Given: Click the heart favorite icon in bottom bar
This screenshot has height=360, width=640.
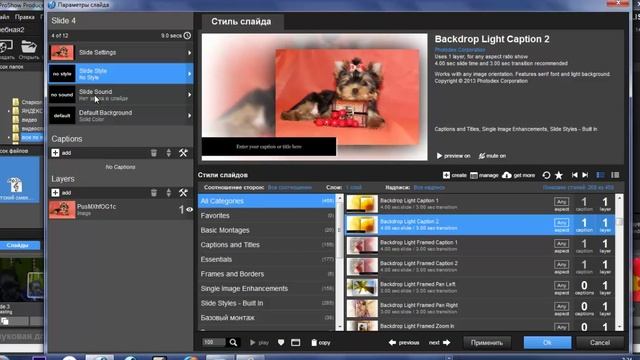Looking at the screenshot, I should click(281, 342).
